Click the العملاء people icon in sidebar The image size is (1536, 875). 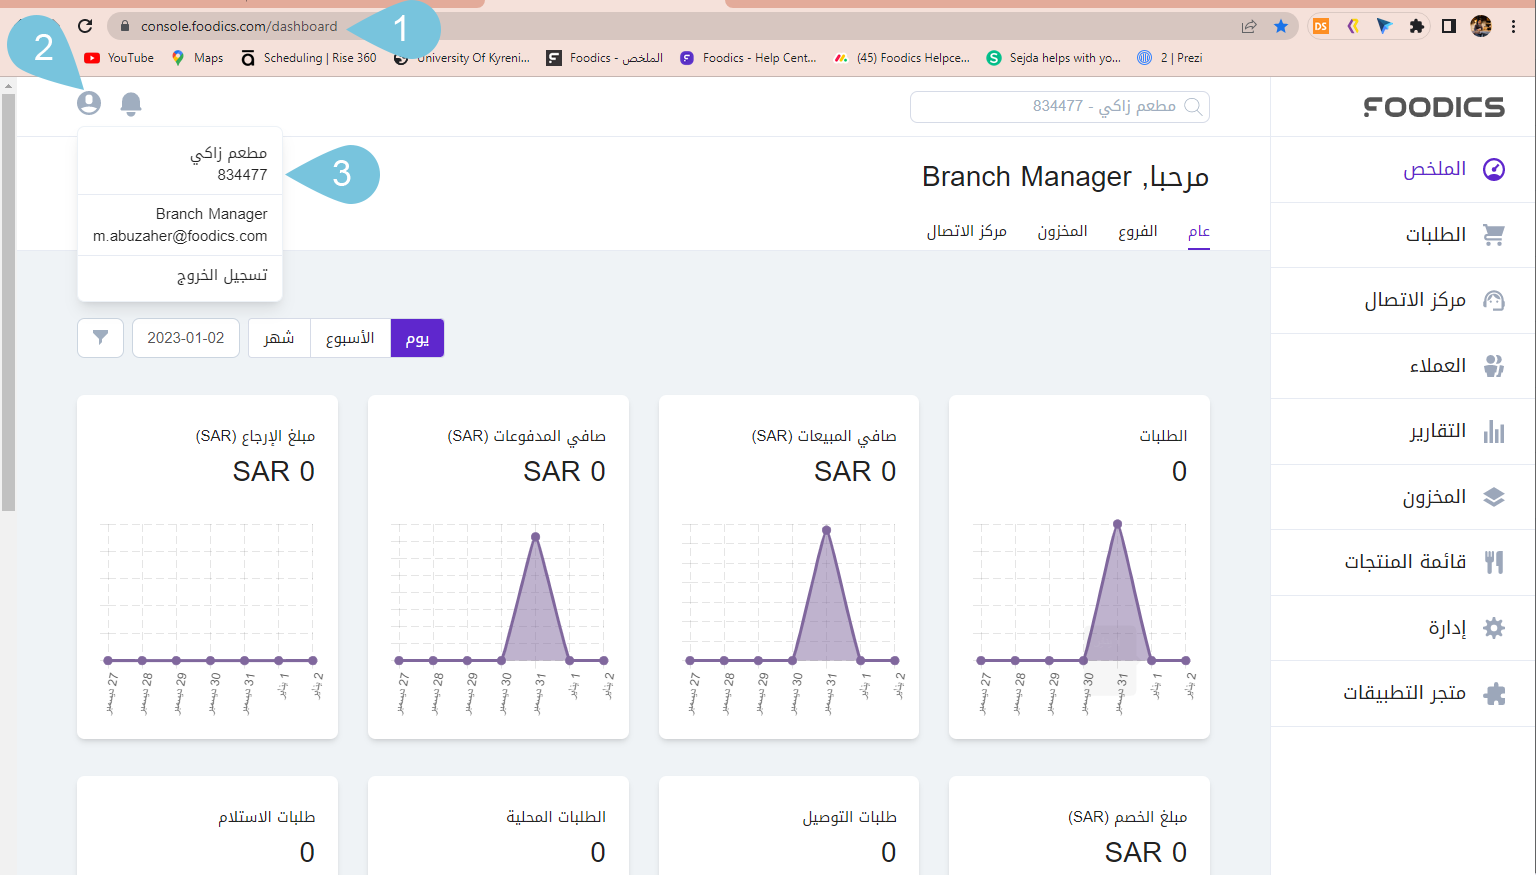tap(1493, 366)
